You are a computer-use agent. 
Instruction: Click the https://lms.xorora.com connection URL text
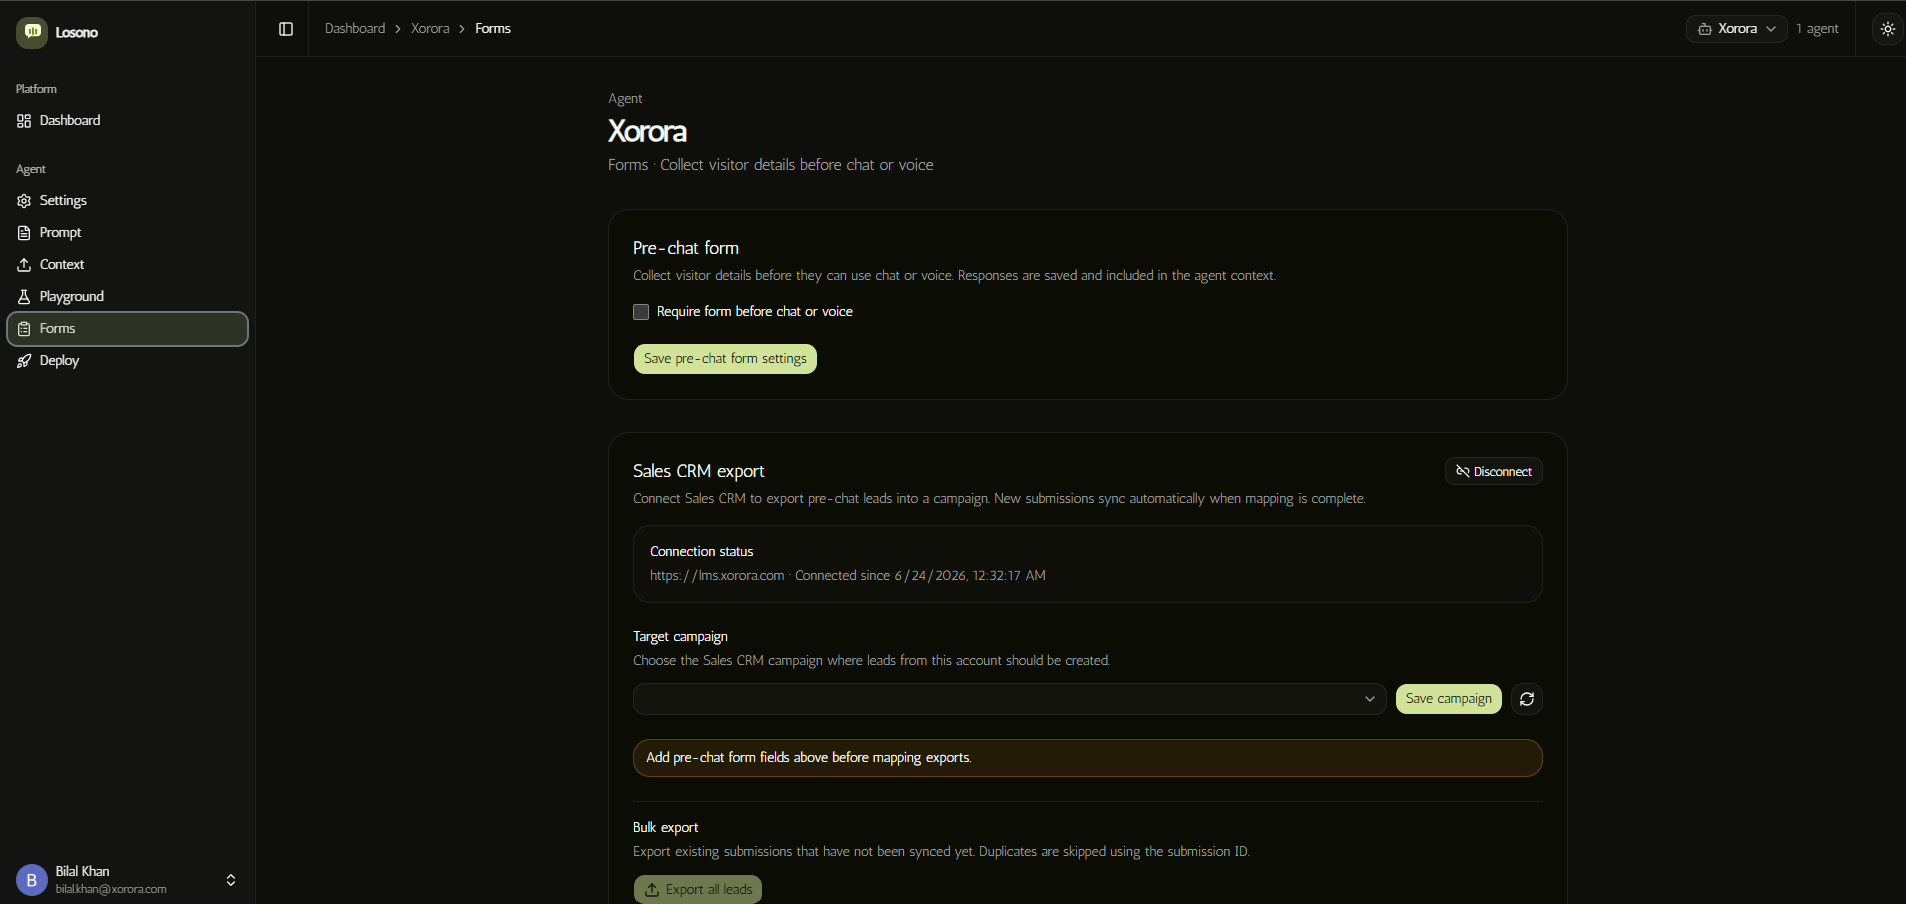pos(717,576)
